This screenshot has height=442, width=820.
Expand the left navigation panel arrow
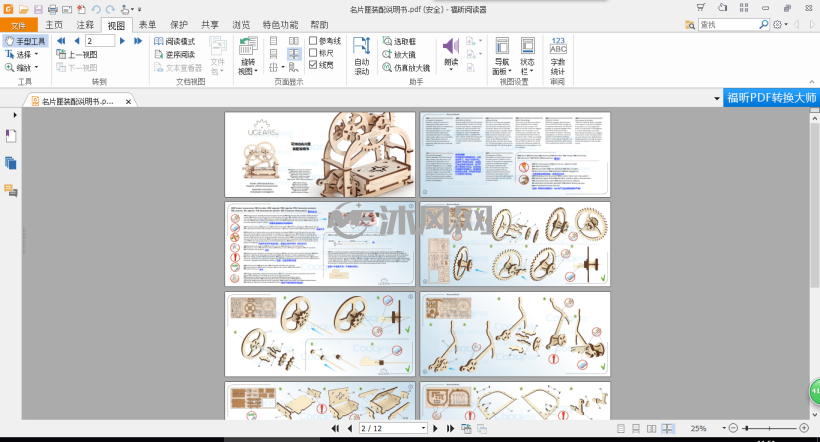coord(15,115)
